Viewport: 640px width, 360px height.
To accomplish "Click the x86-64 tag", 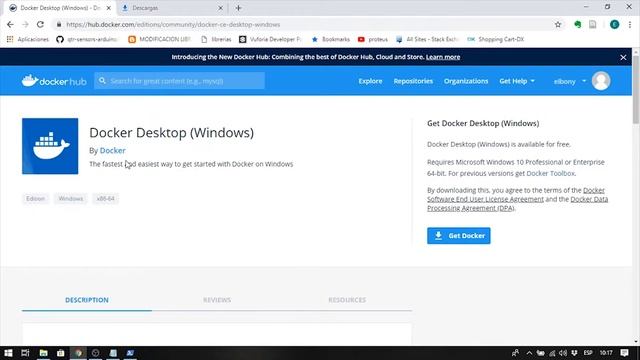I will point(105,199).
